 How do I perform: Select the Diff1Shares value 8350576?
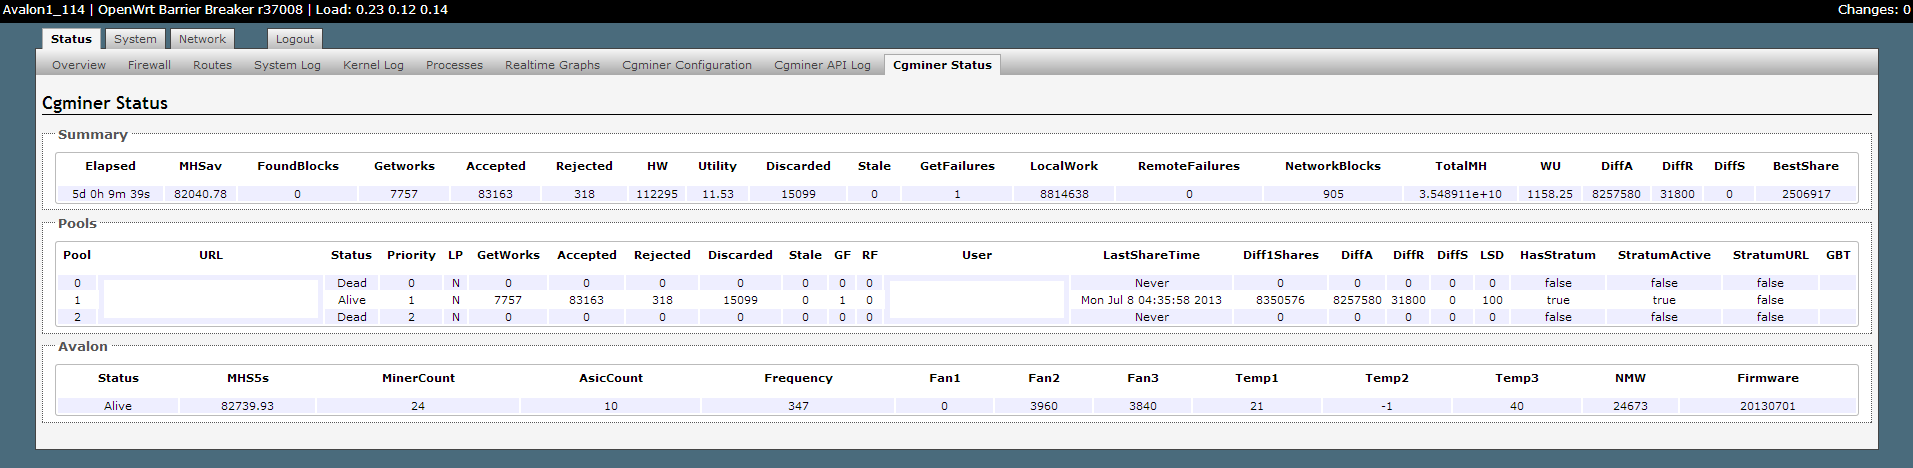click(x=1280, y=300)
